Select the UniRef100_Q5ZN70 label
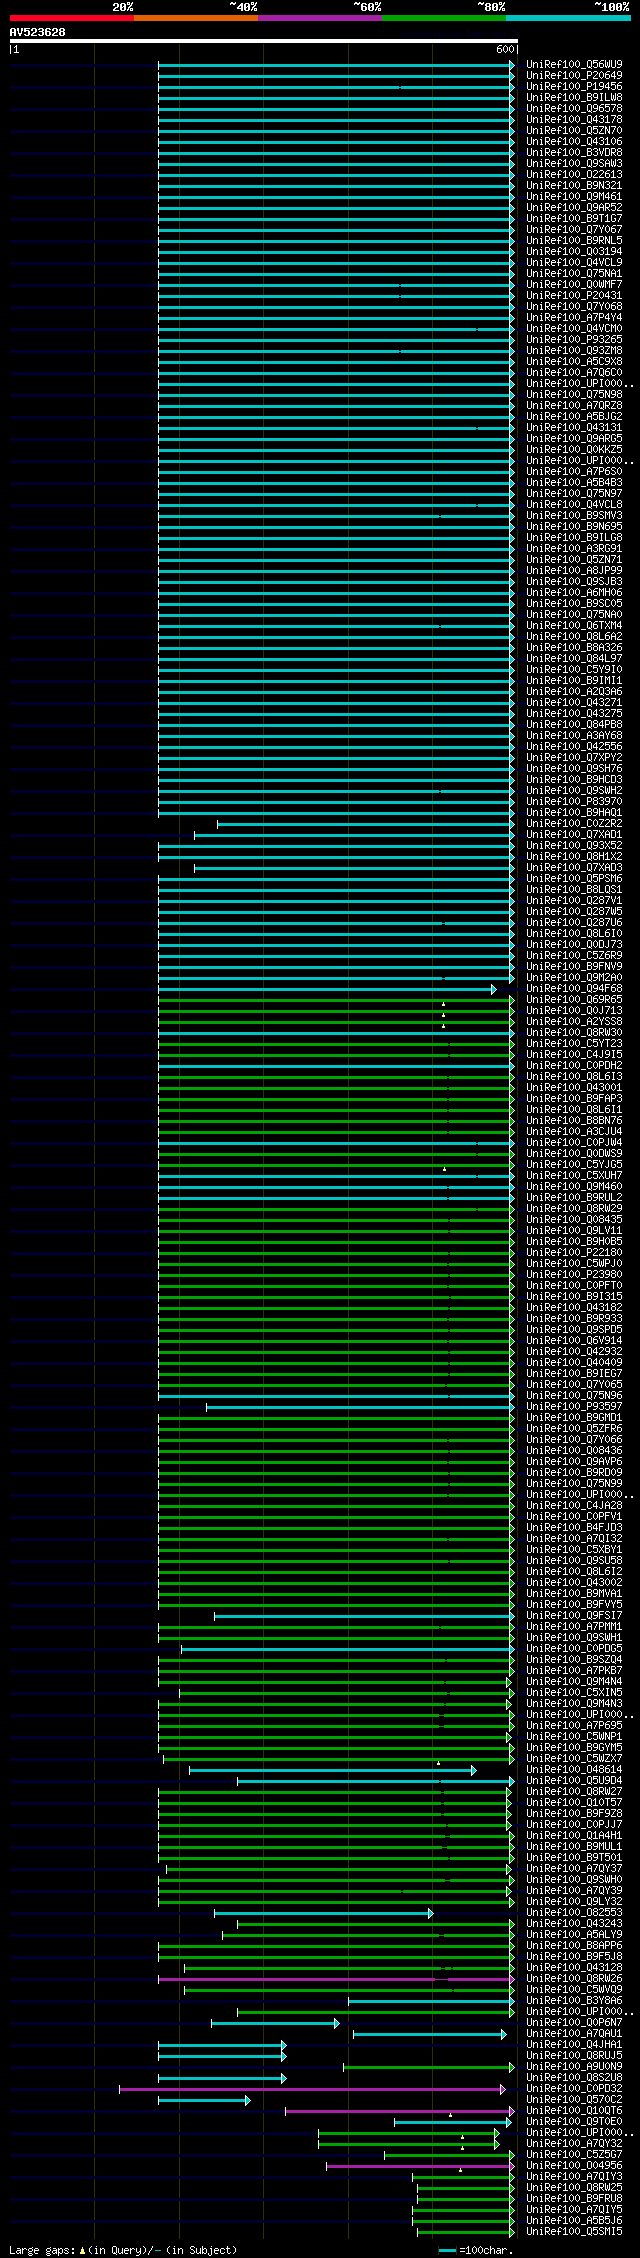This screenshot has width=640, height=2258. coord(574,130)
